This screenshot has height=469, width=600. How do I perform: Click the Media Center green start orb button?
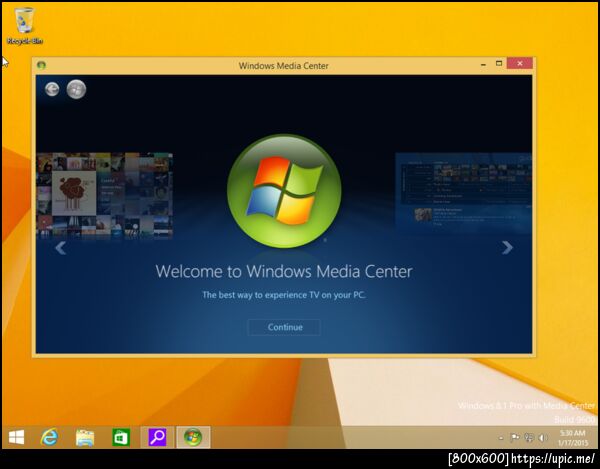[x=76, y=90]
